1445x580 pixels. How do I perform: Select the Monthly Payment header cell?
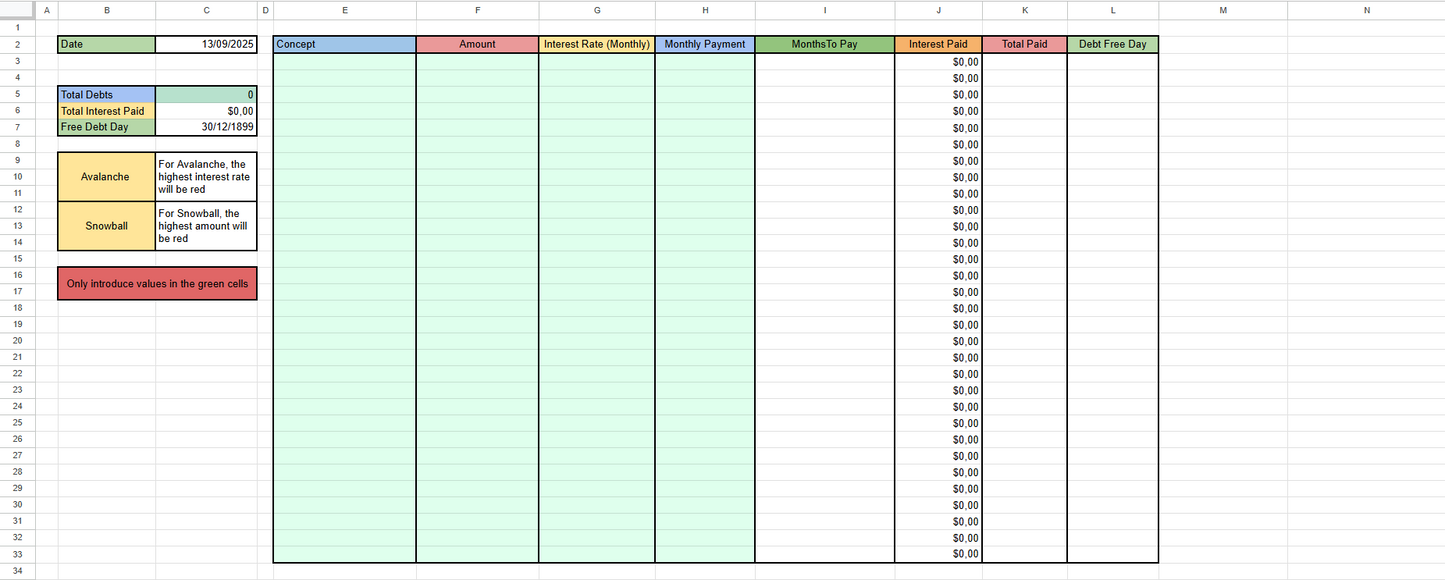704,45
